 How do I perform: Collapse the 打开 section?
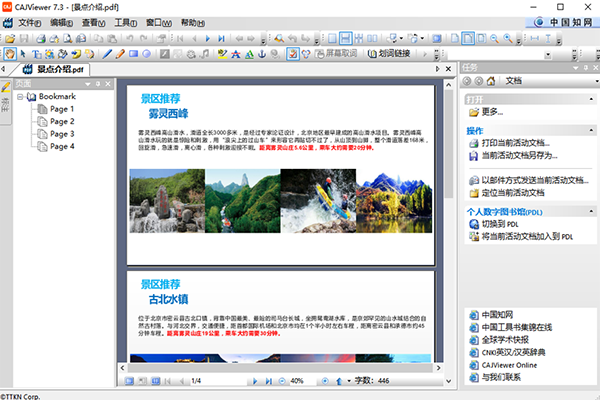pos(591,99)
